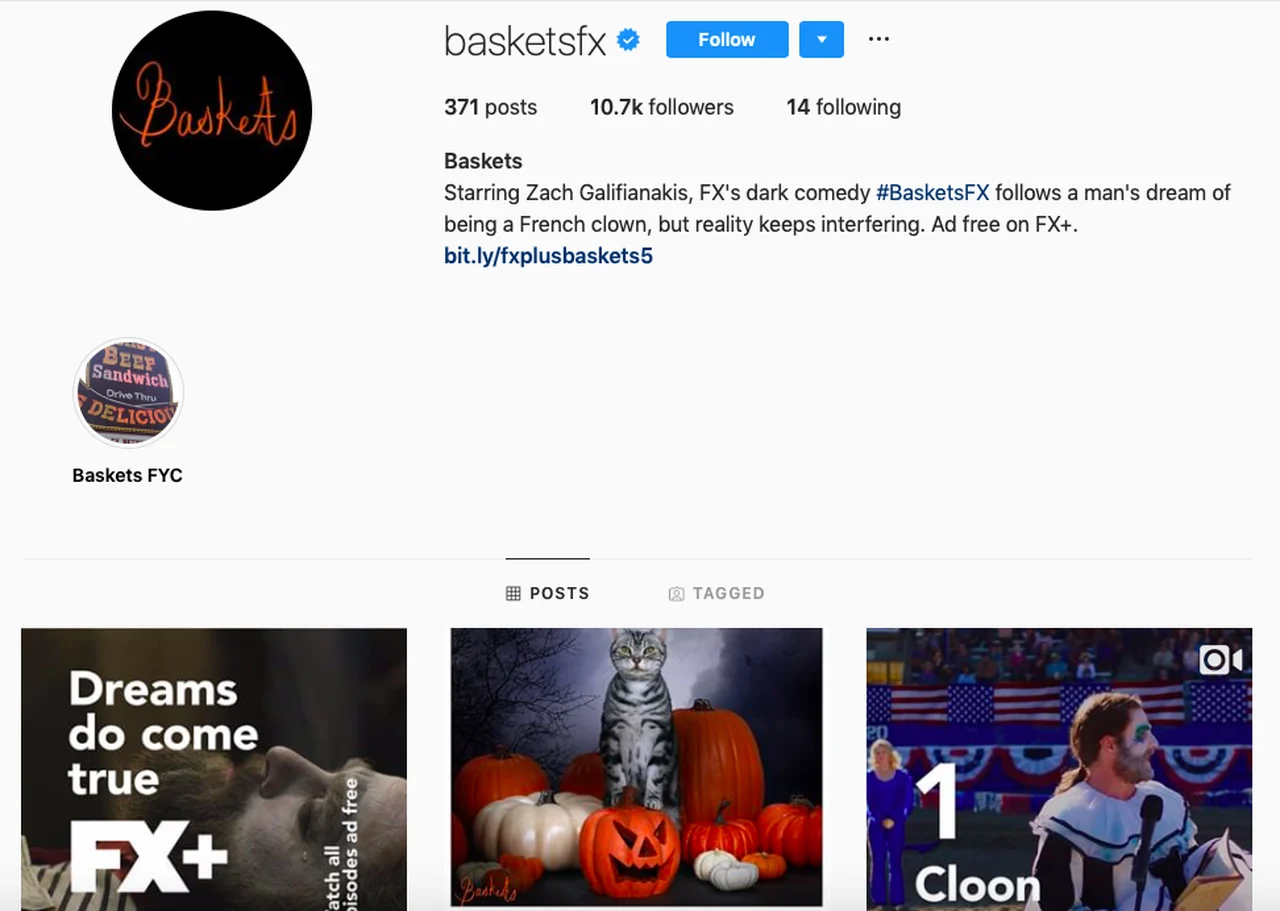Open the bit.ly/fxplusbaskets5 link
Viewport: 1280px width, 911px height.
coord(548,256)
